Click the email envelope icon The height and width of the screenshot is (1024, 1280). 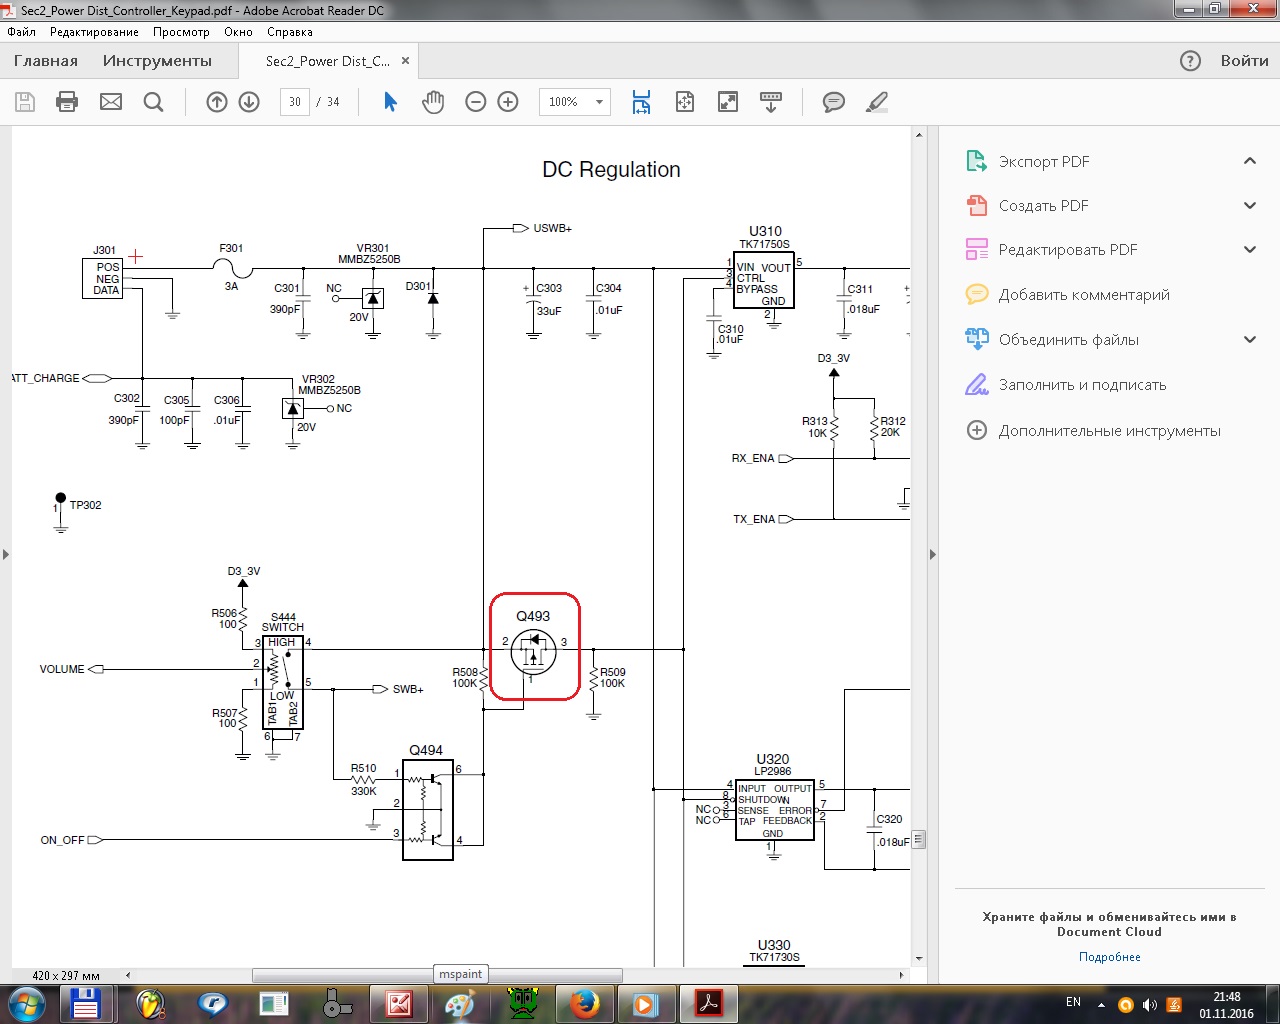pyautogui.click(x=111, y=102)
